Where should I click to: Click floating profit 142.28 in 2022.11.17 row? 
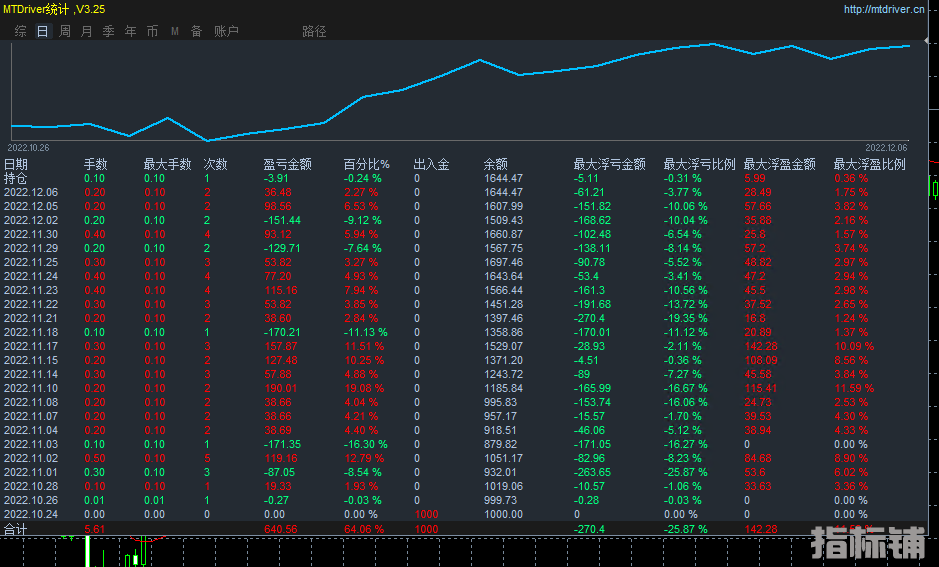(x=761, y=347)
